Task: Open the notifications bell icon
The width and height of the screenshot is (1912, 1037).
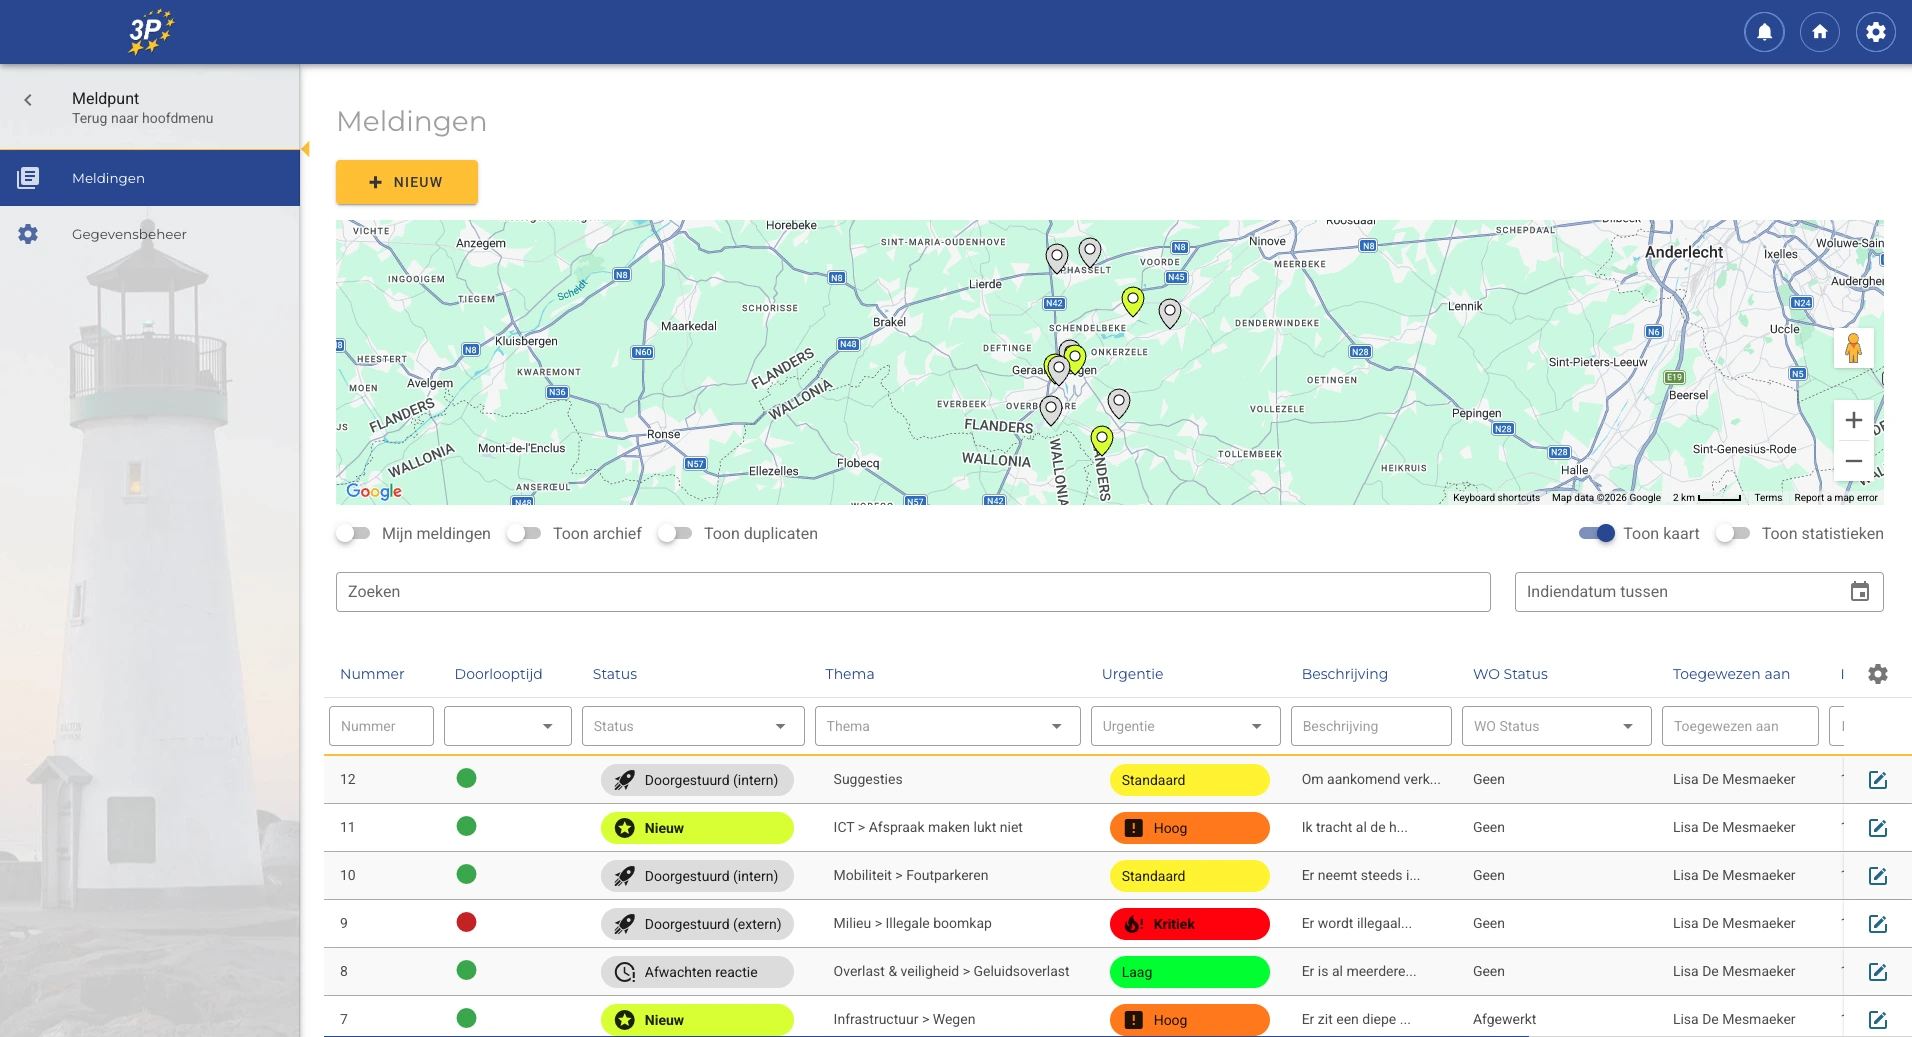Action: coord(1764,32)
